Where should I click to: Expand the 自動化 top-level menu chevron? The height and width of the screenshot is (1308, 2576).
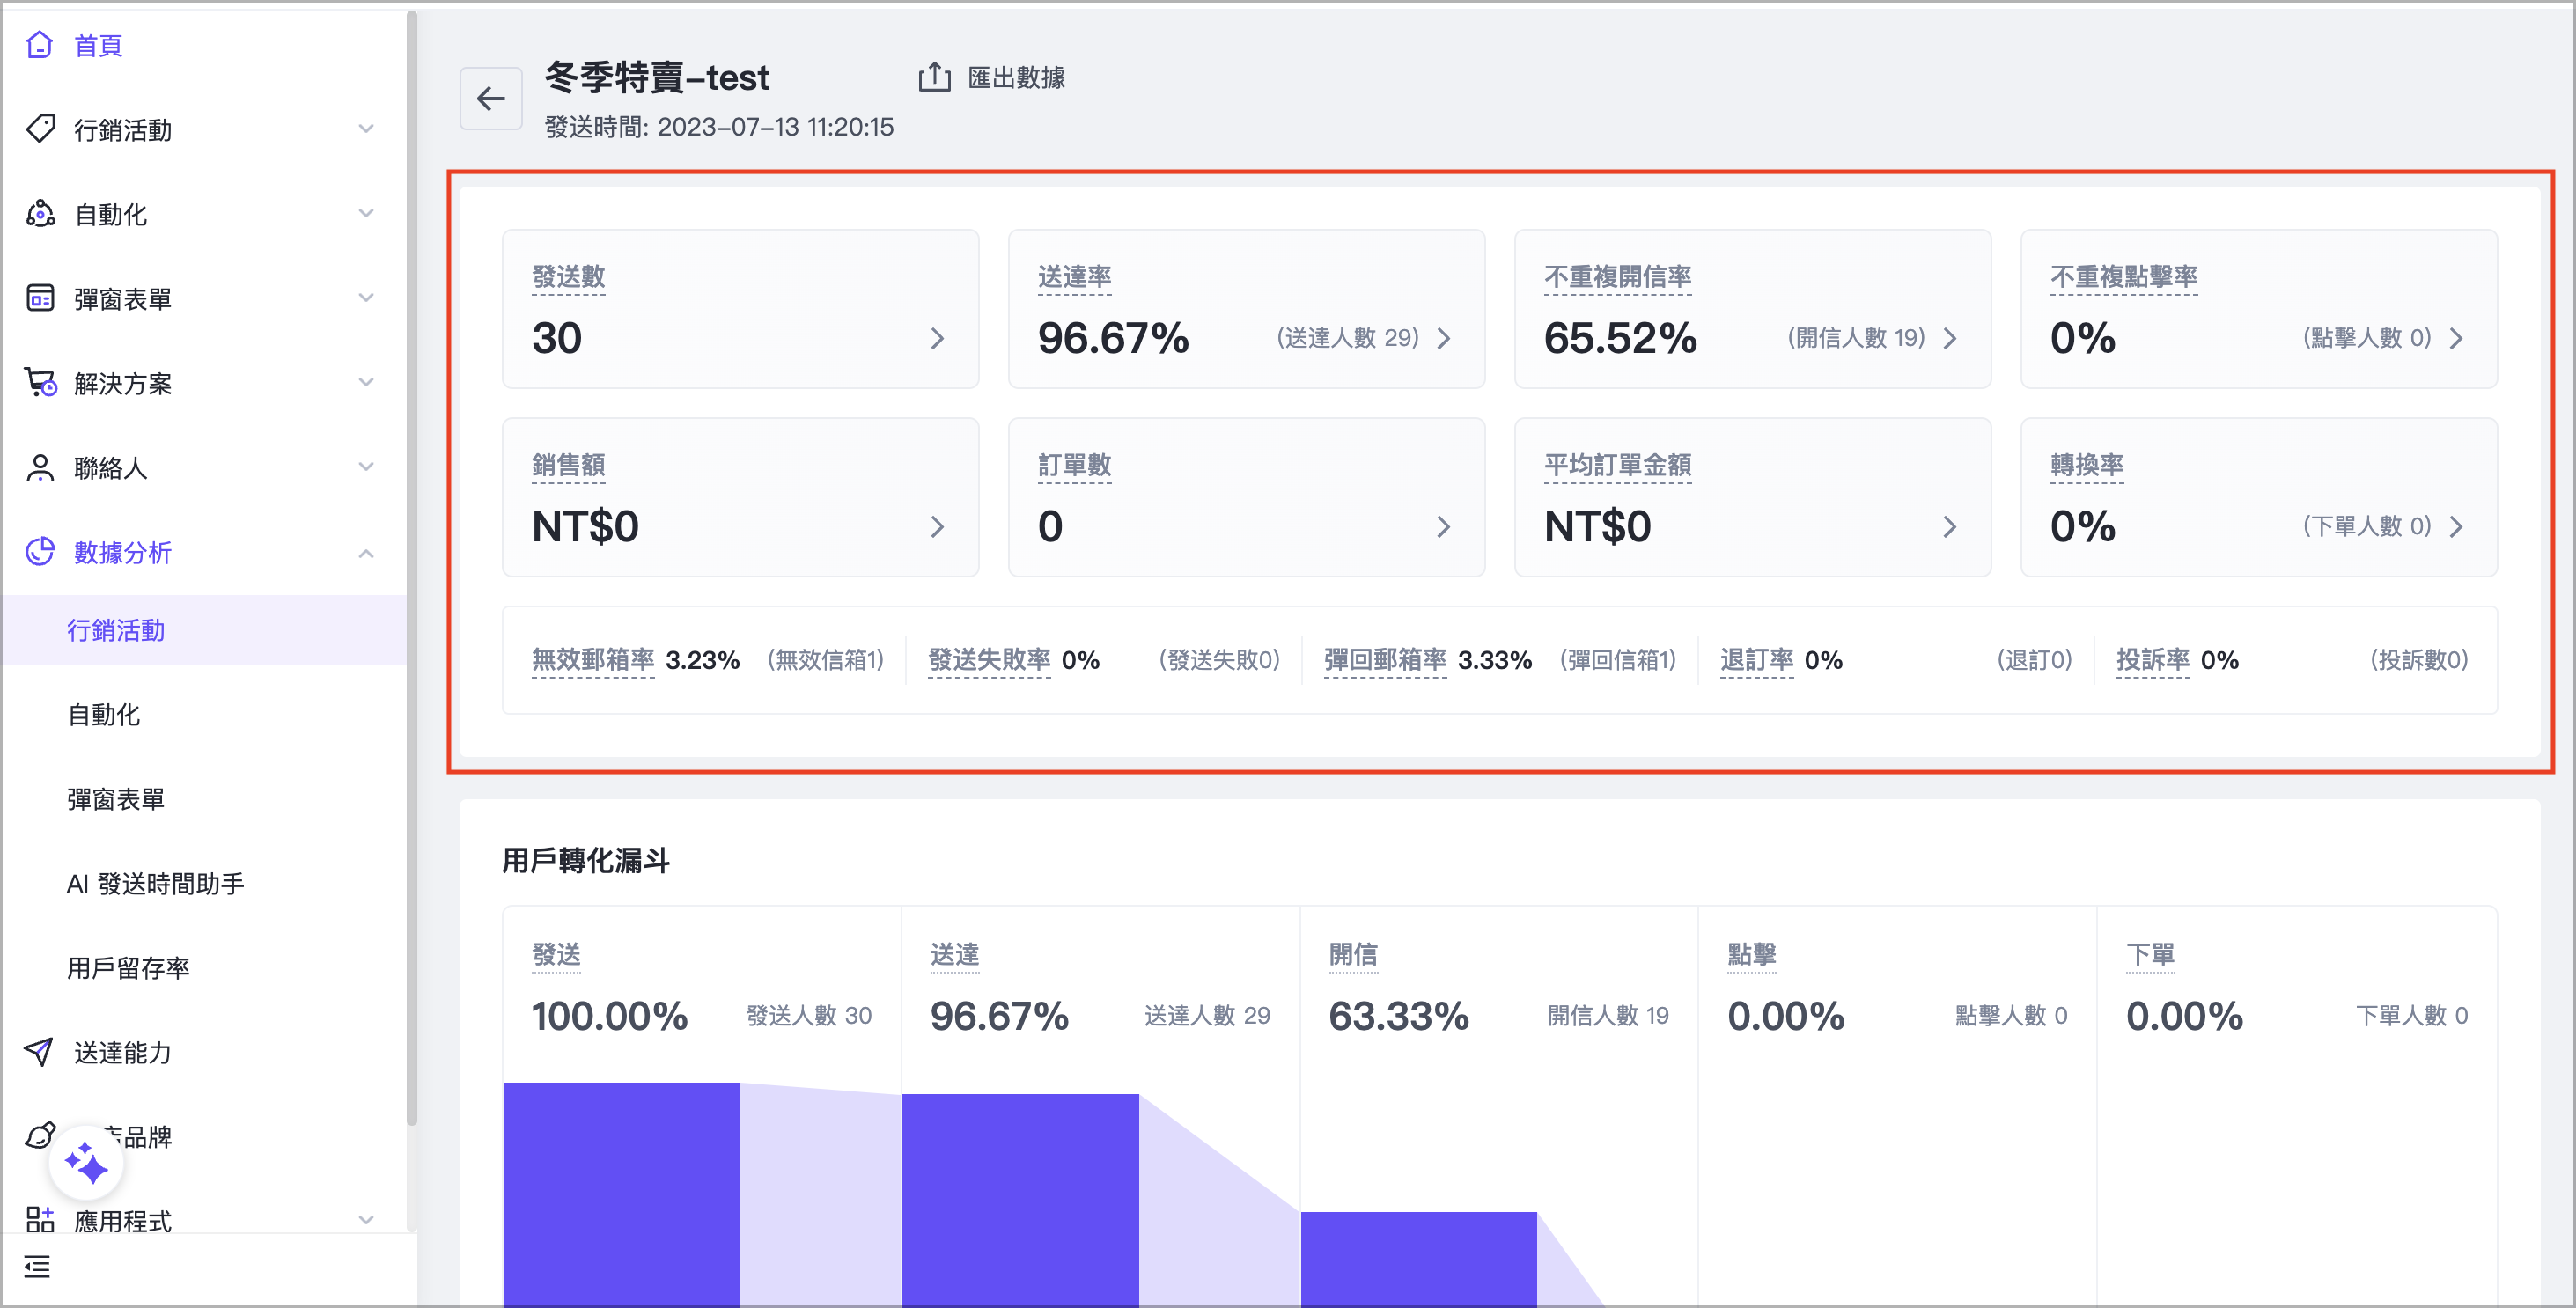pyautogui.click(x=366, y=214)
